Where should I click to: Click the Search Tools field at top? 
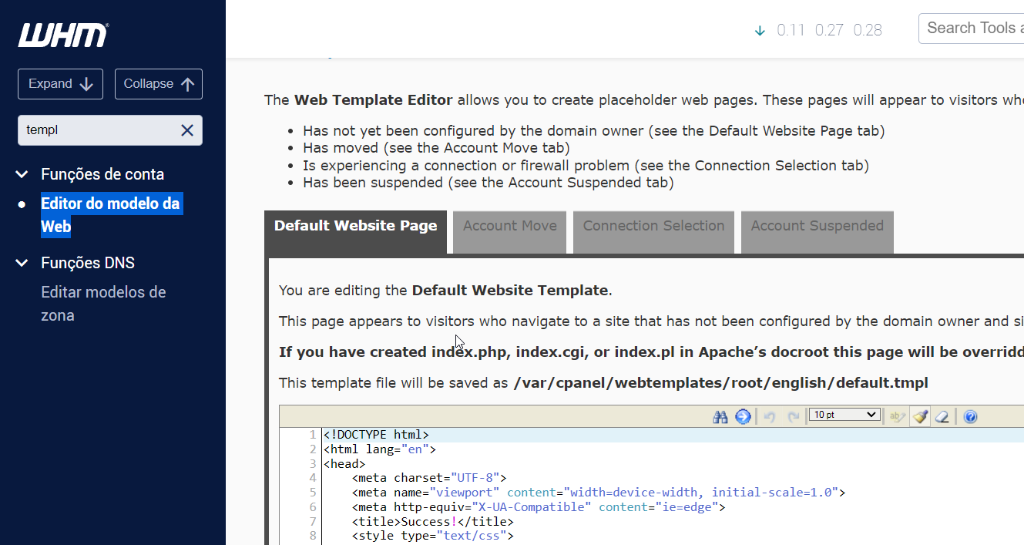971,29
